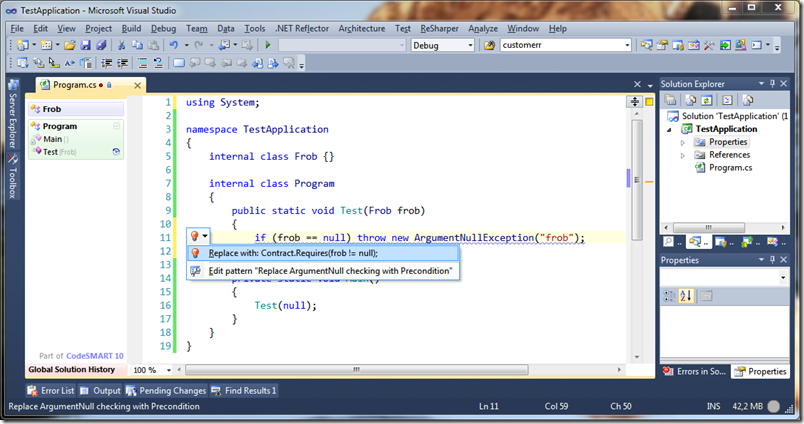
Task: Select Main method in history panel
Action: click(x=52, y=139)
